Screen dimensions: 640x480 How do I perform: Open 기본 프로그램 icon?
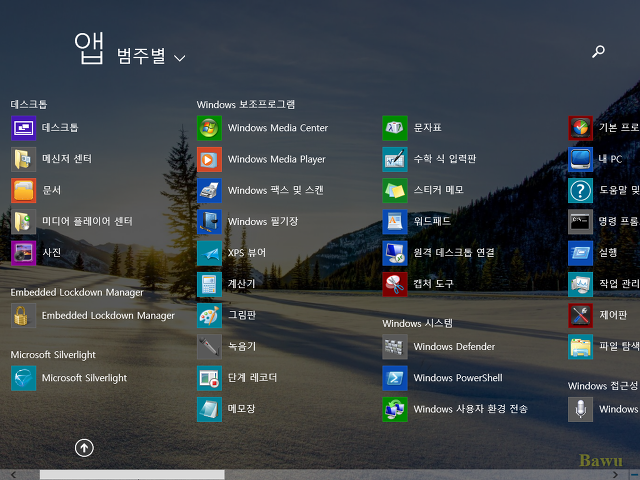click(580, 128)
